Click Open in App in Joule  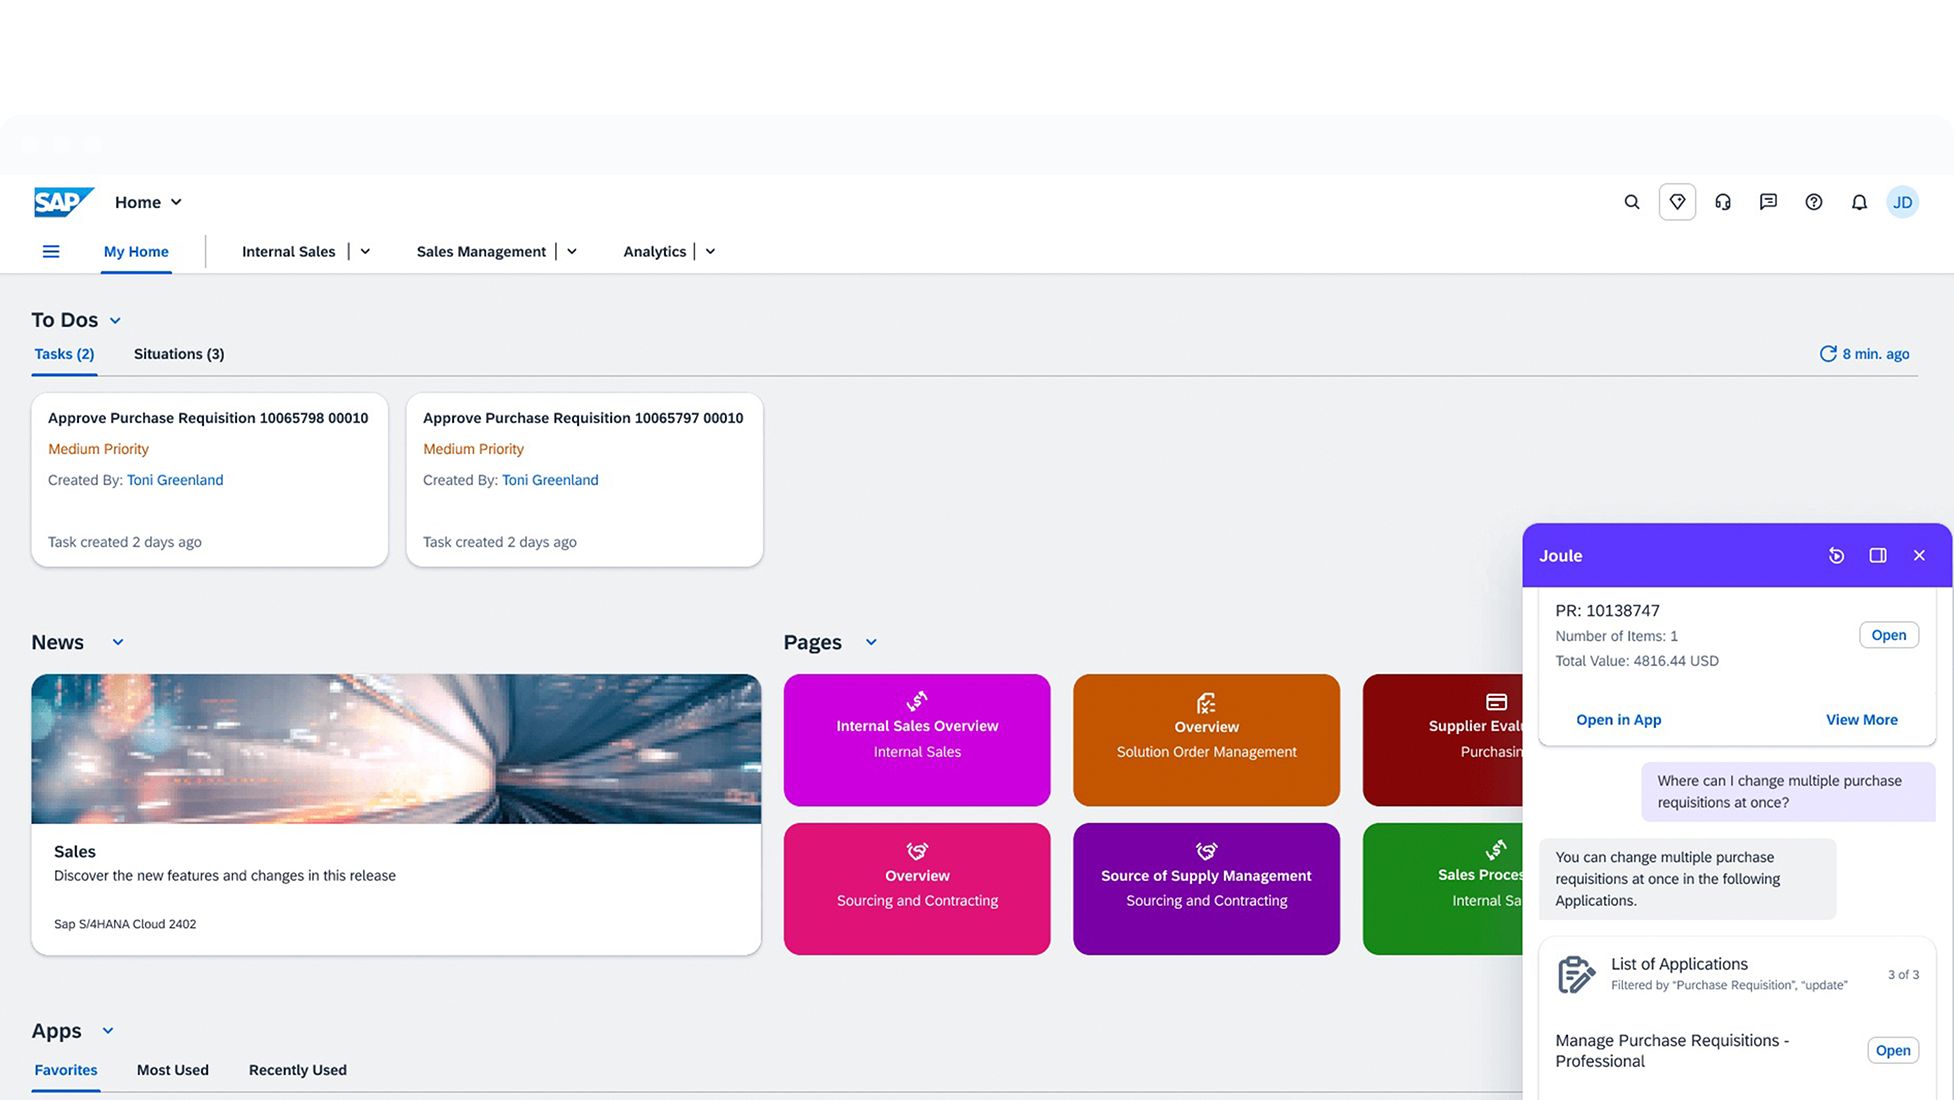point(1618,720)
